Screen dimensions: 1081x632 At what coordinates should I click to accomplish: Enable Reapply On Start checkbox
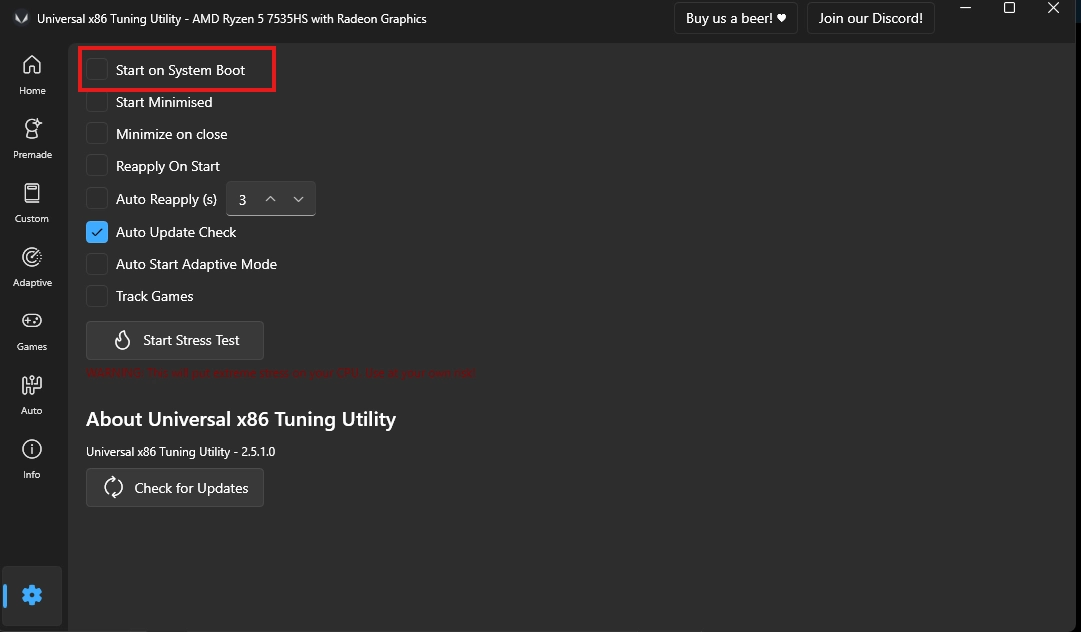(x=97, y=165)
